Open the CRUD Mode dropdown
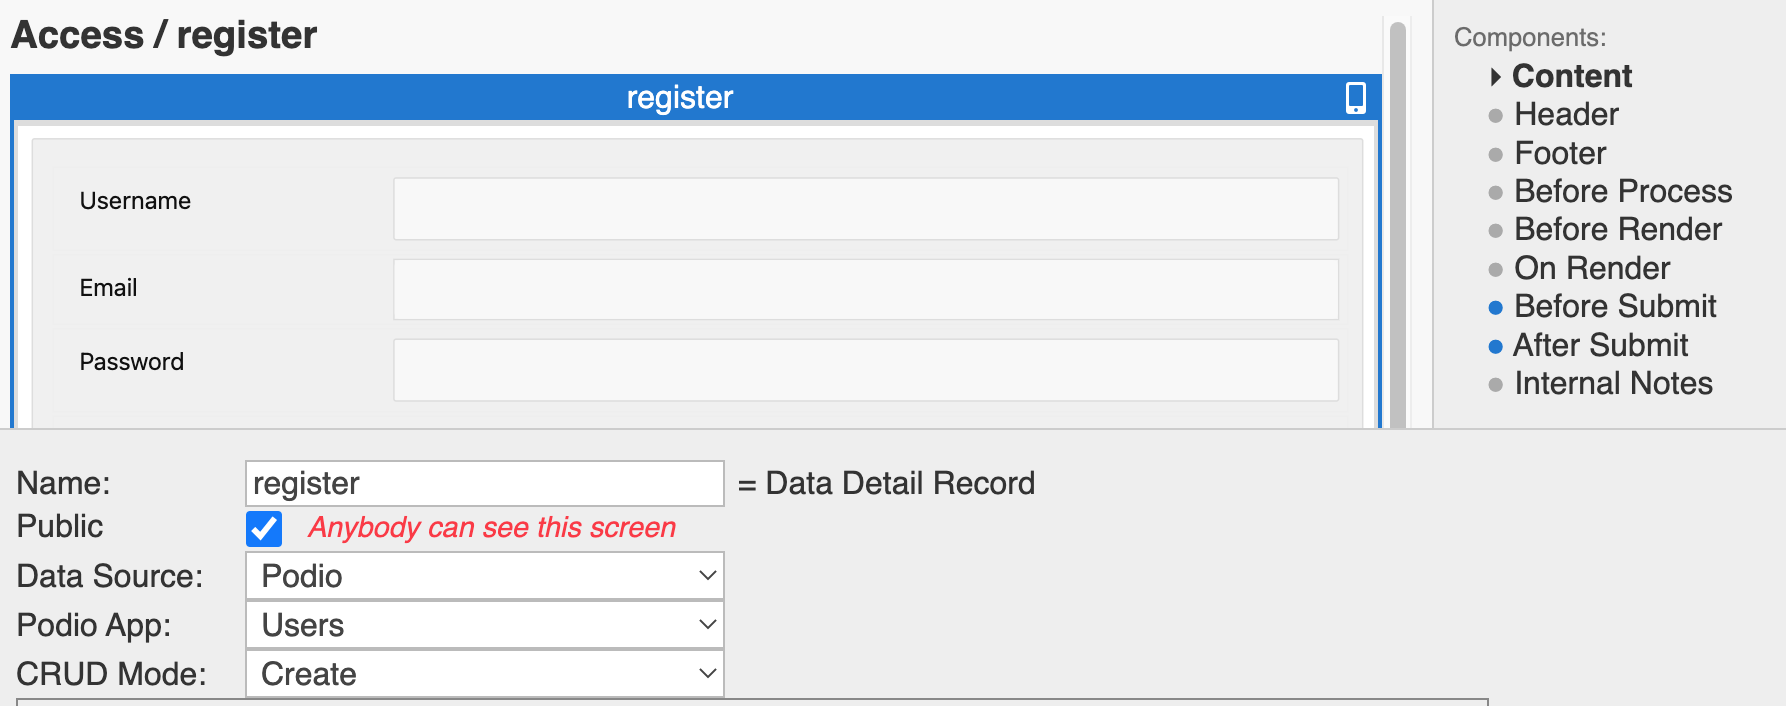This screenshot has height=706, width=1786. coord(485,674)
